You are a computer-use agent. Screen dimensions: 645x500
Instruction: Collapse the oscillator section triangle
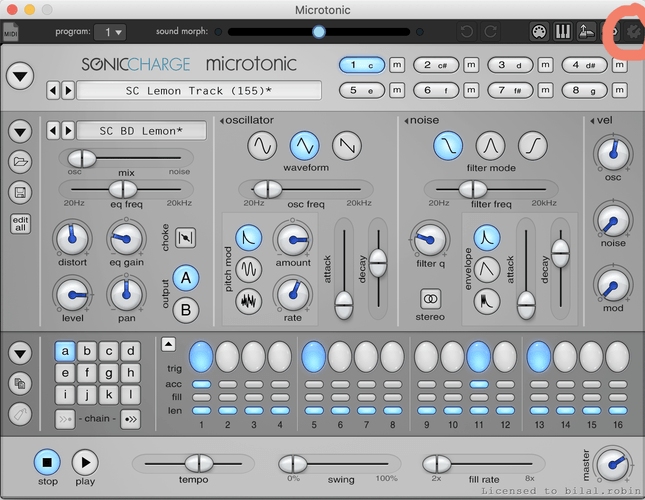[x=222, y=121]
